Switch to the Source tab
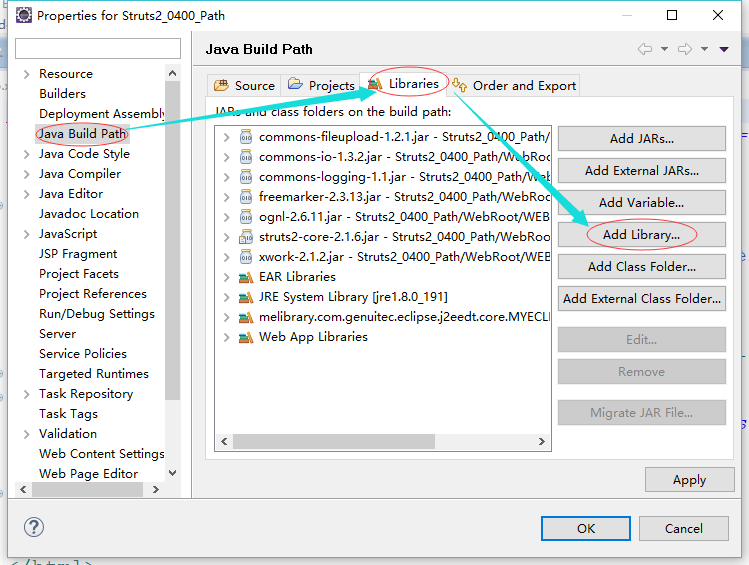The image size is (749, 565). (244, 85)
